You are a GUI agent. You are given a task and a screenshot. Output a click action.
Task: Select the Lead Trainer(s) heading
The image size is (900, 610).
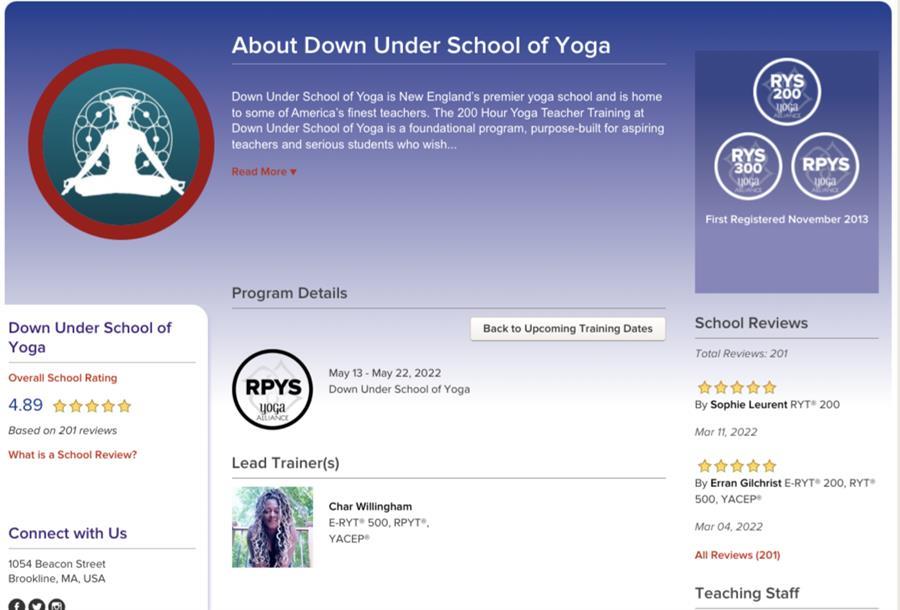tap(285, 460)
